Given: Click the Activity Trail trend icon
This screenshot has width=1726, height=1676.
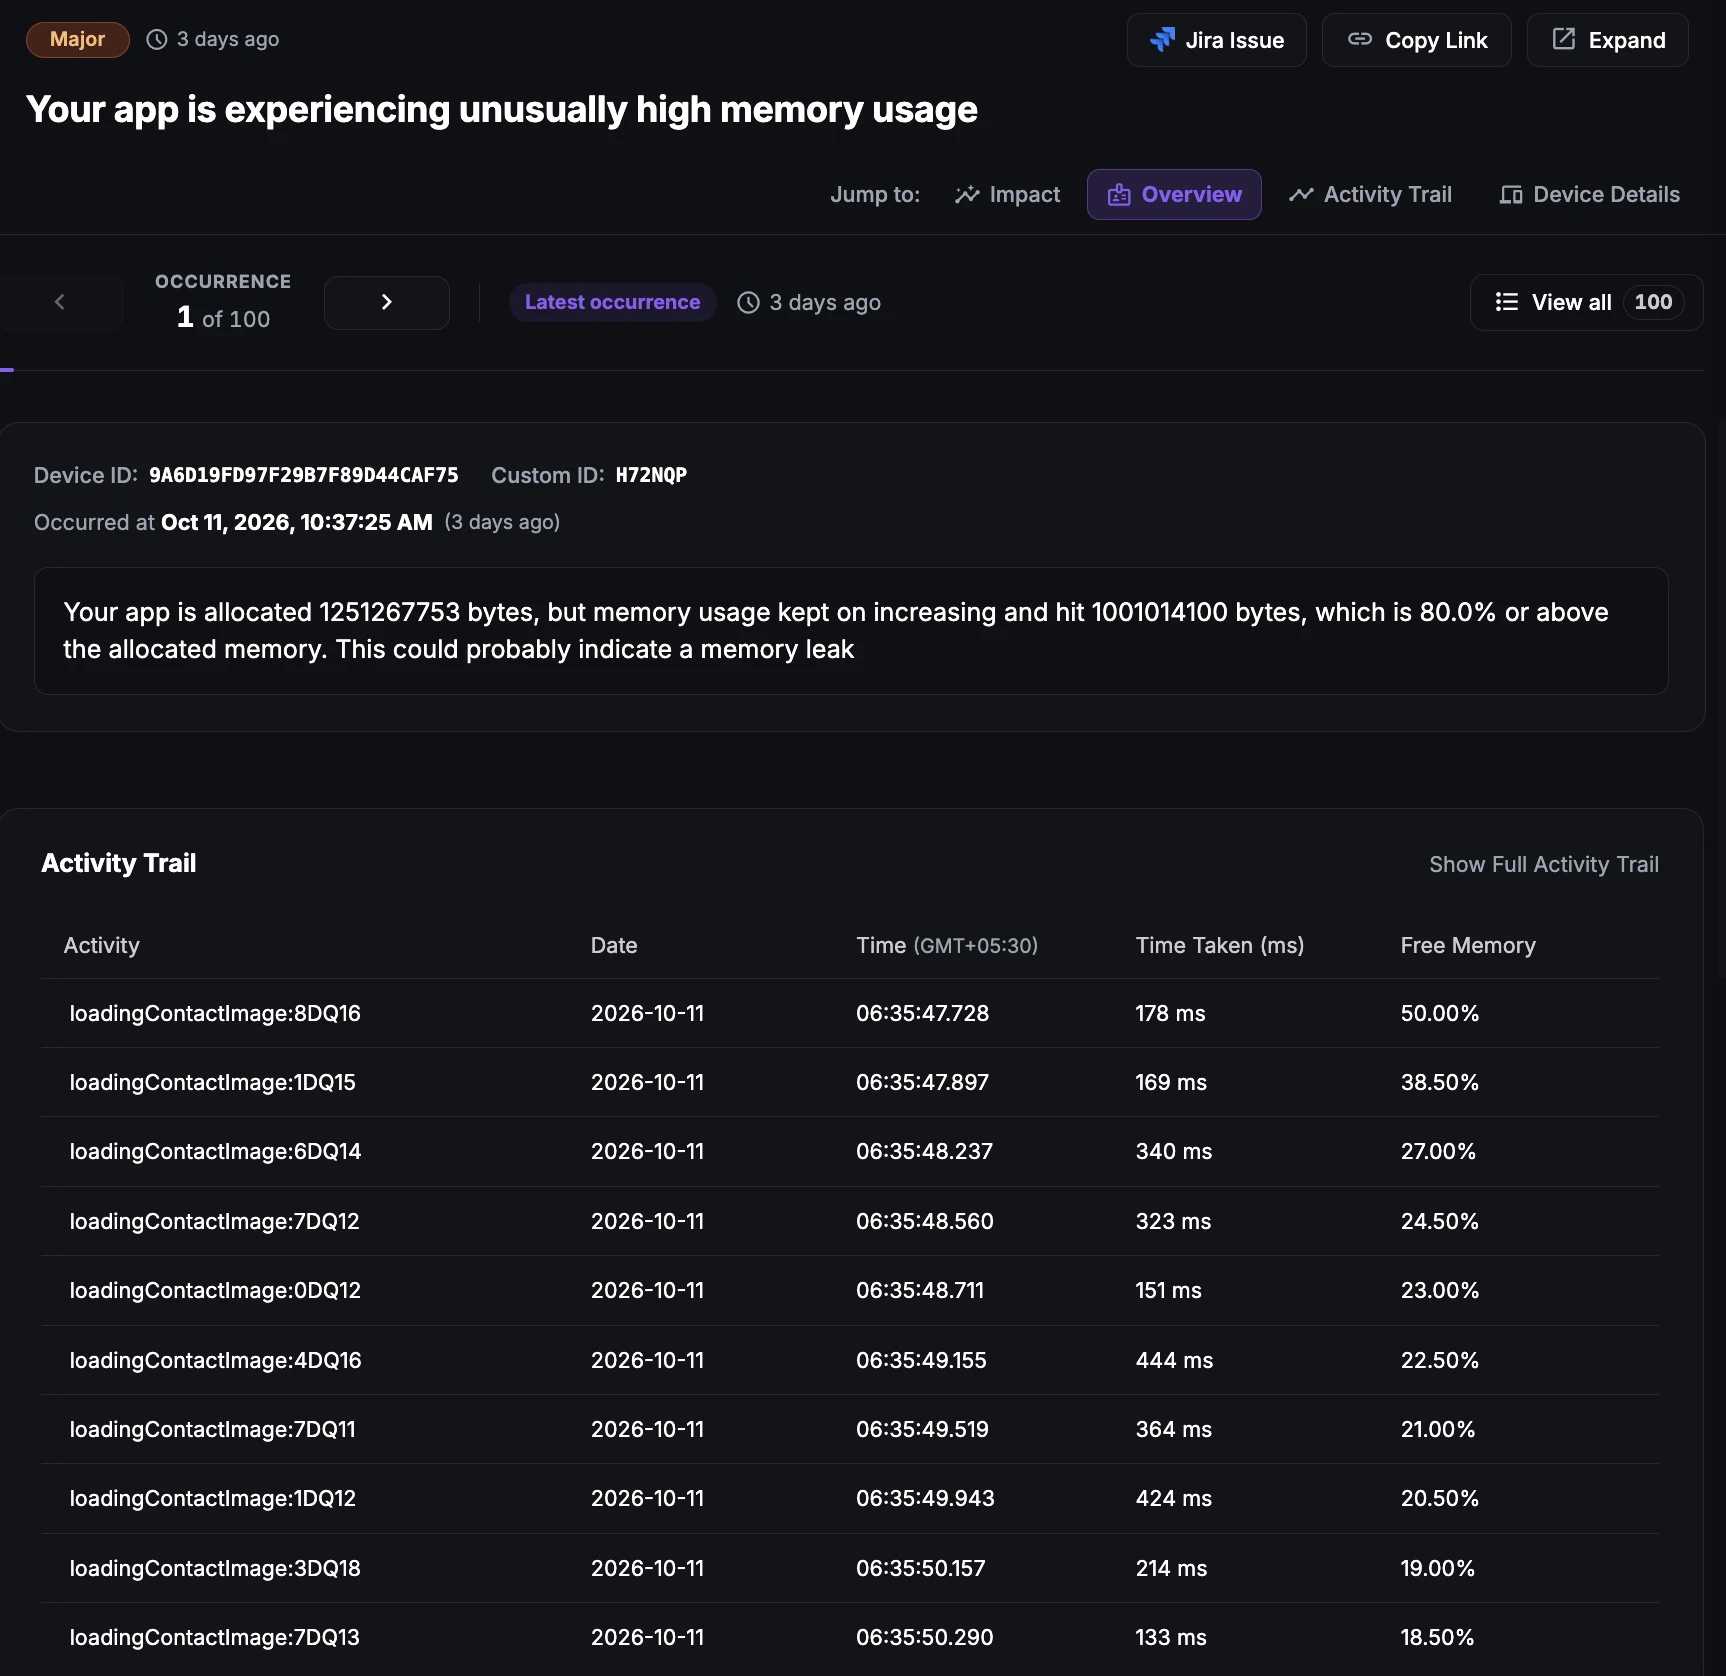Looking at the screenshot, I should [x=1300, y=194].
